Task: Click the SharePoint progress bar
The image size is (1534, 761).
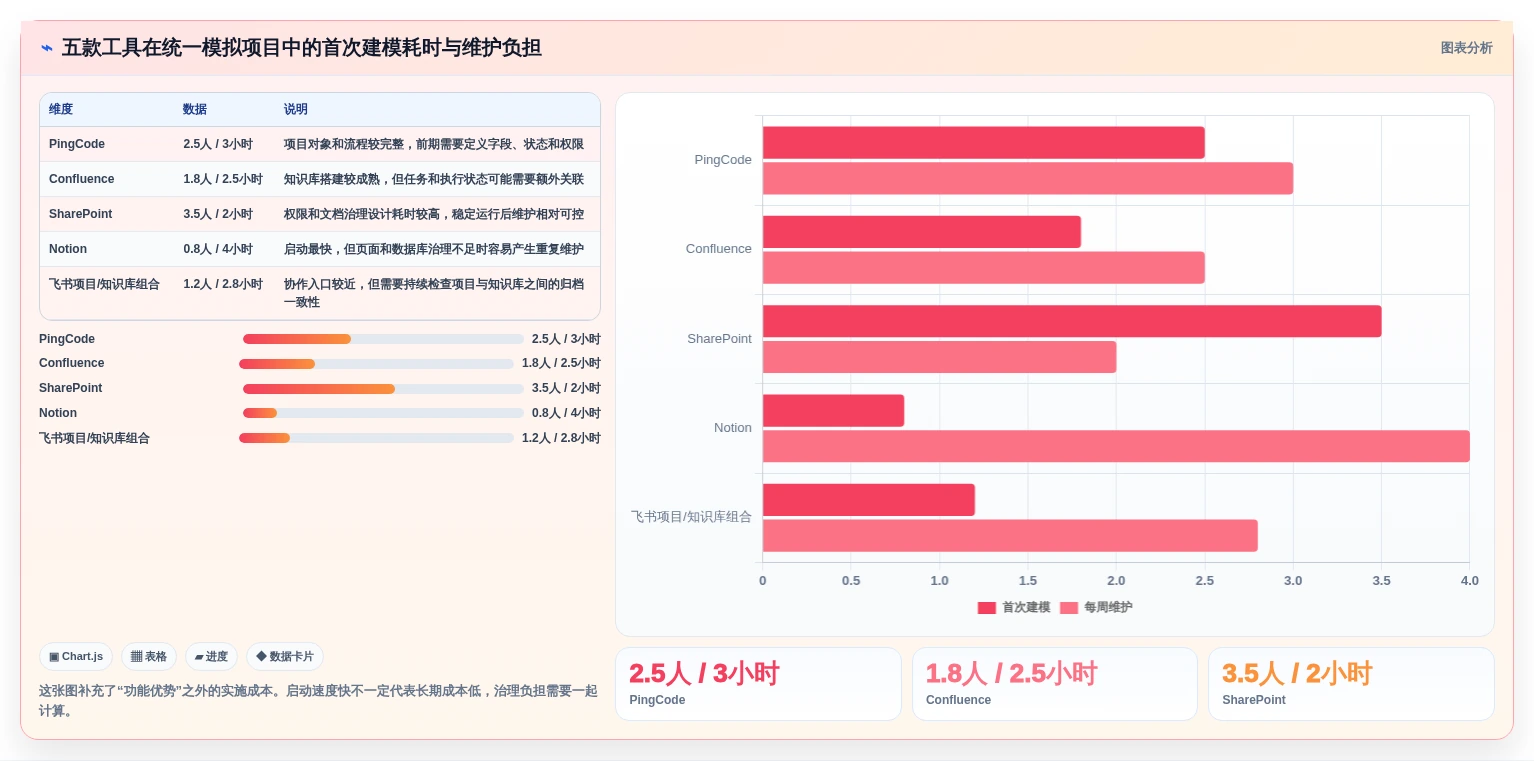Action: point(383,389)
